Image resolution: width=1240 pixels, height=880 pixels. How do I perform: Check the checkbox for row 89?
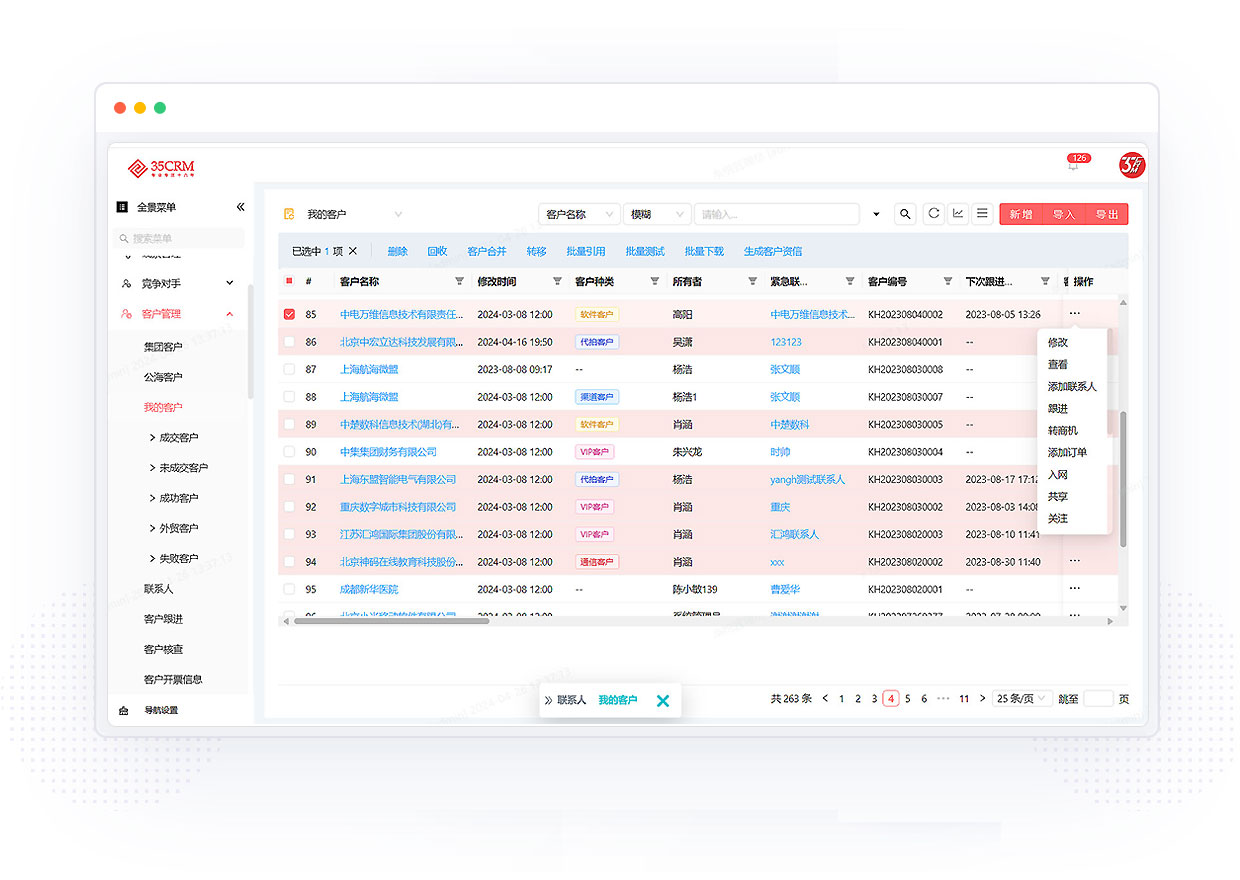(289, 424)
